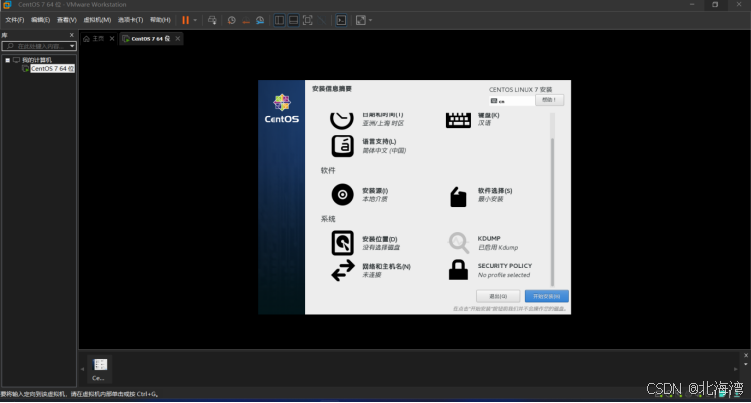Close the 库 library panel
The width and height of the screenshot is (751, 403).
pyautogui.click(x=72, y=35)
